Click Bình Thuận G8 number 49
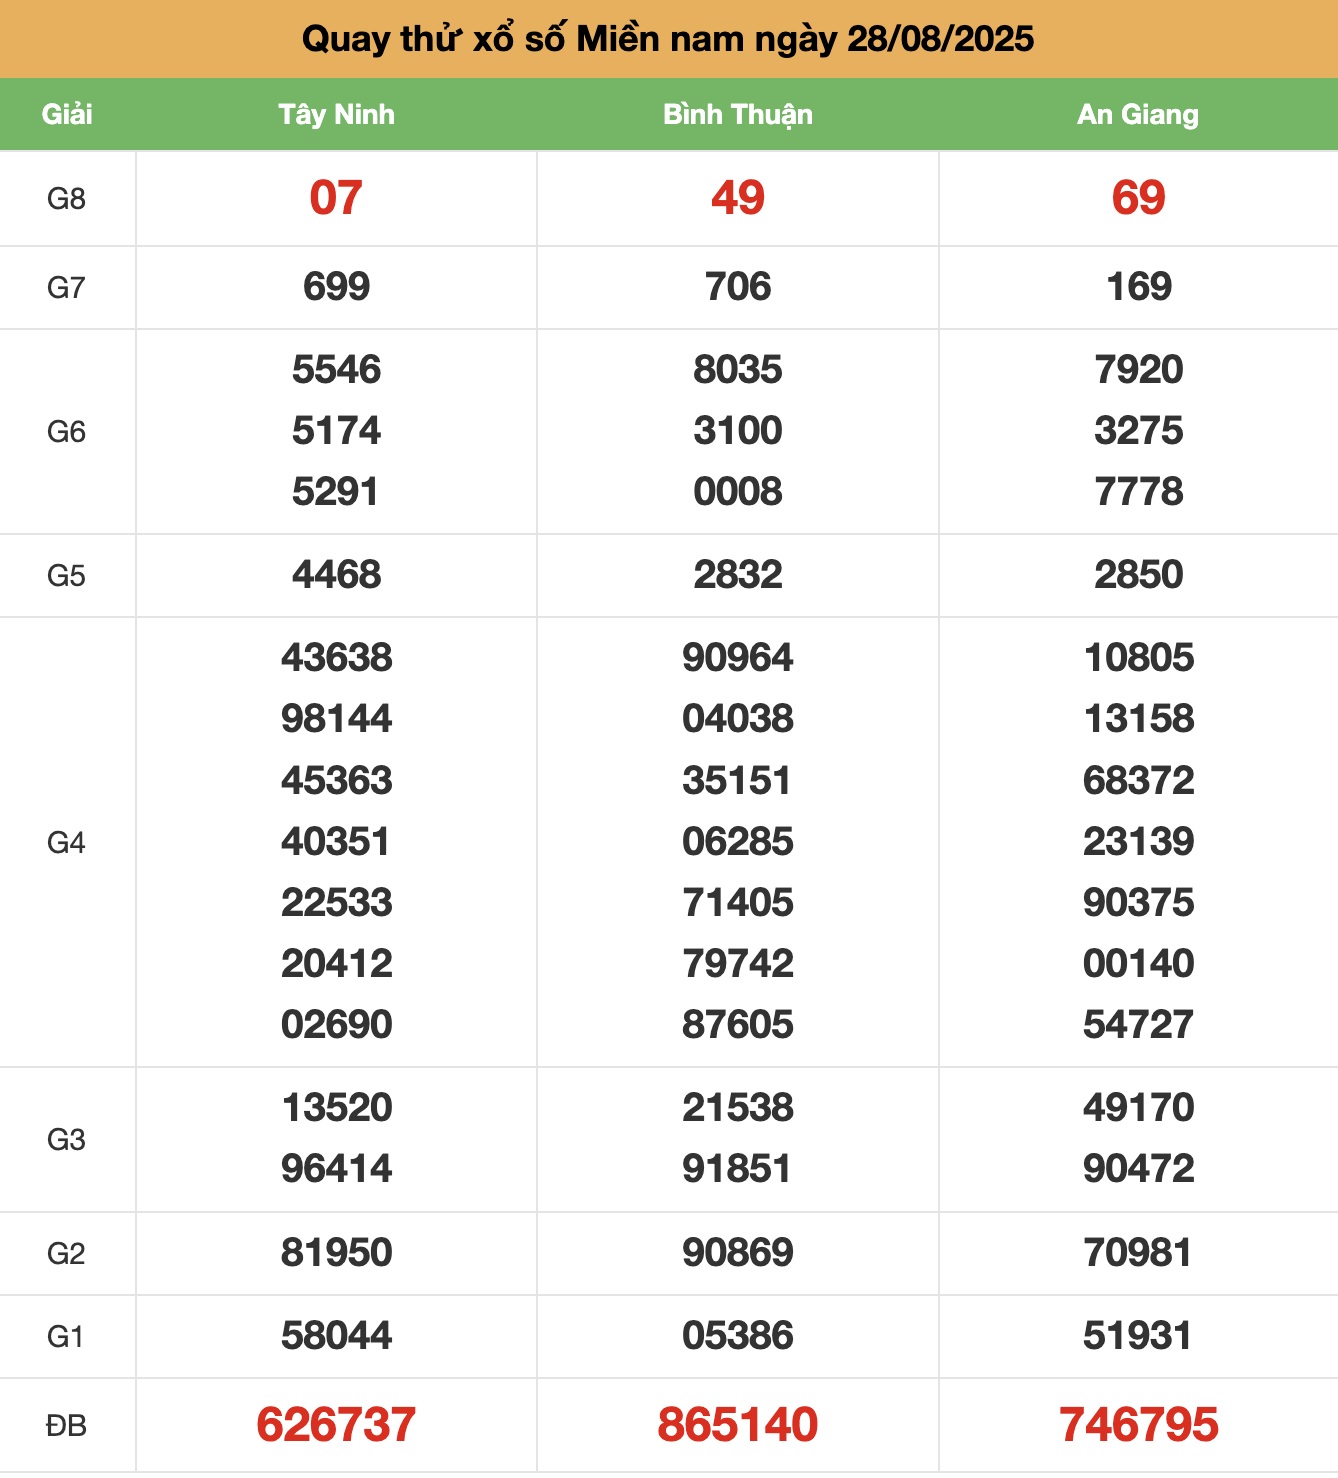The image size is (1338, 1478). click(x=738, y=198)
